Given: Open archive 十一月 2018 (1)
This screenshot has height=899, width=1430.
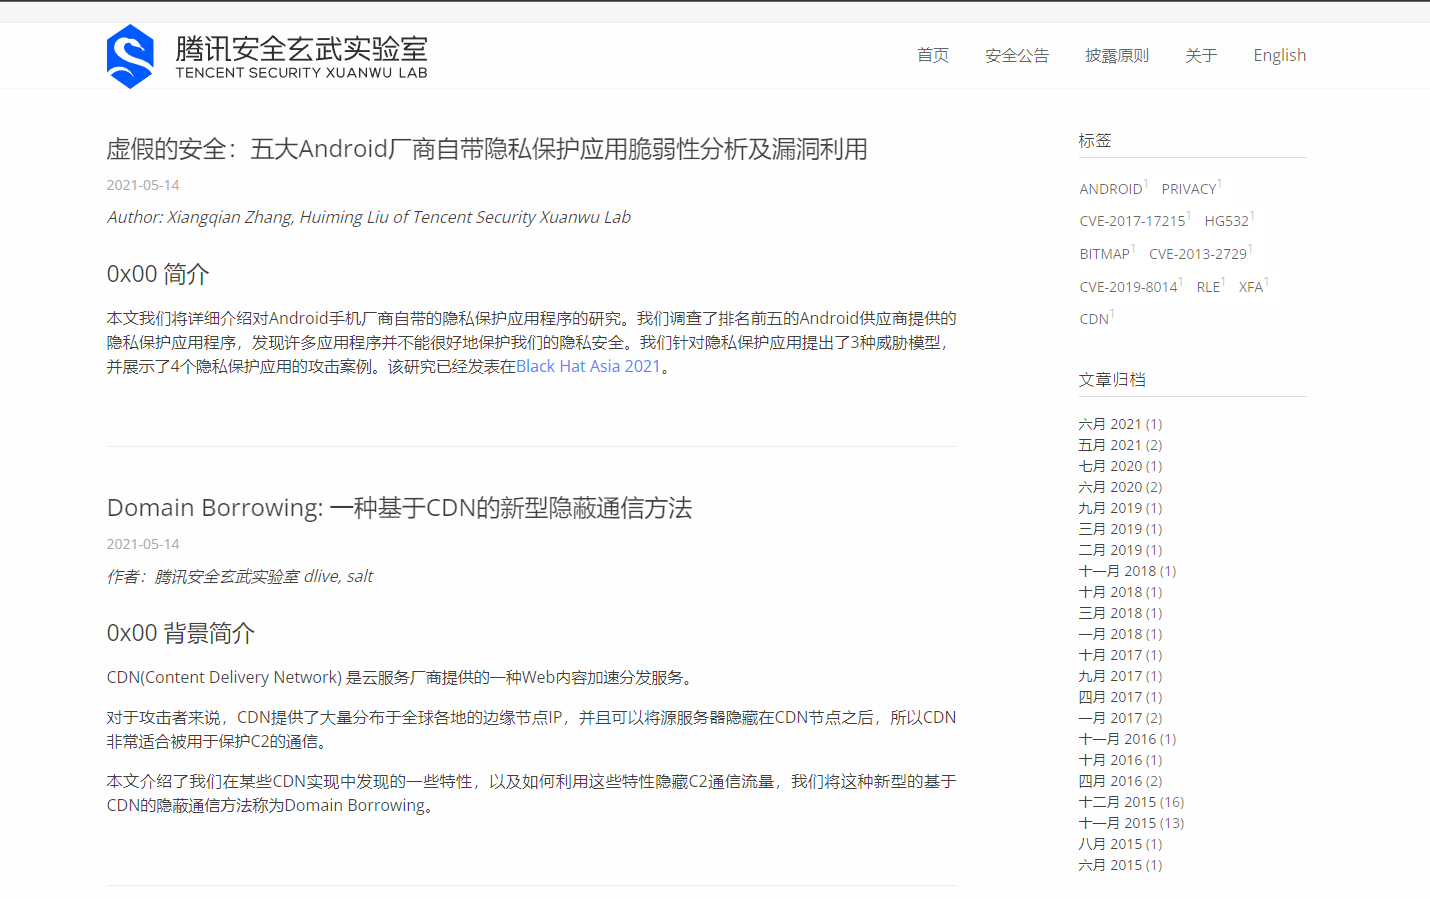Looking at the screenshot, I should tap(1127, 571).
